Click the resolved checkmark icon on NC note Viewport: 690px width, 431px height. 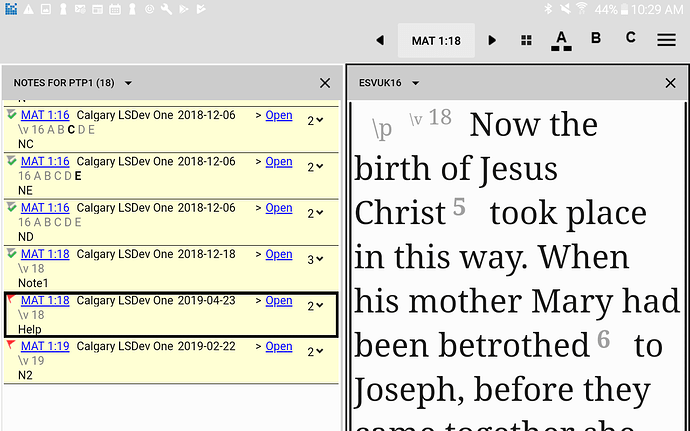pos(12,114)
